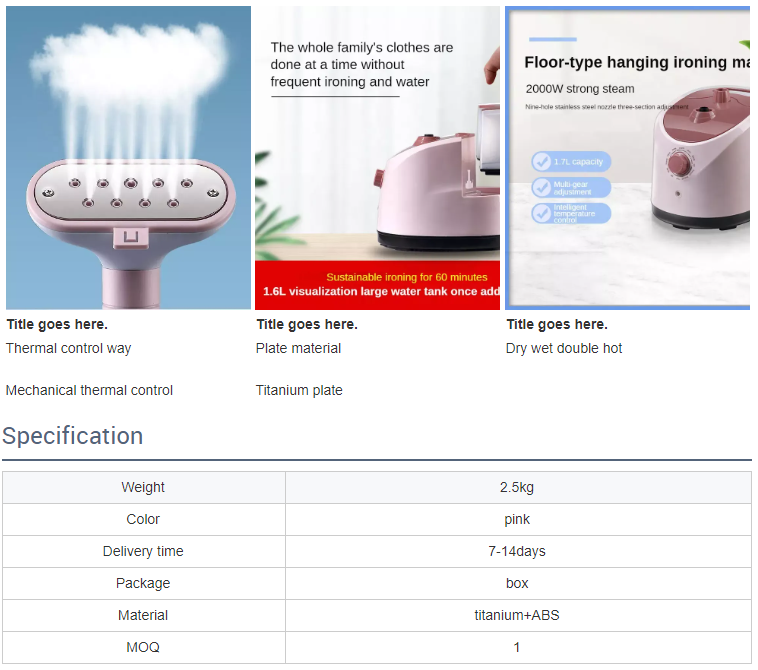Click the pink temperature dial on the steamer

point(679,163)
